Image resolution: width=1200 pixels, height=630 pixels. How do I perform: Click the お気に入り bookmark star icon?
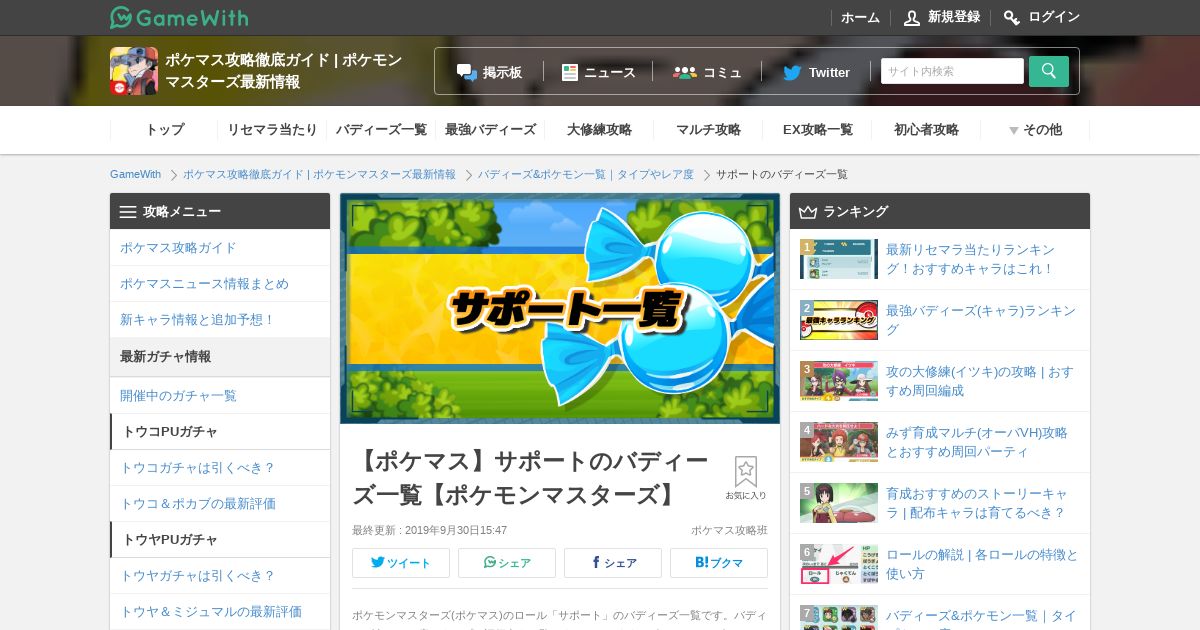746,472
